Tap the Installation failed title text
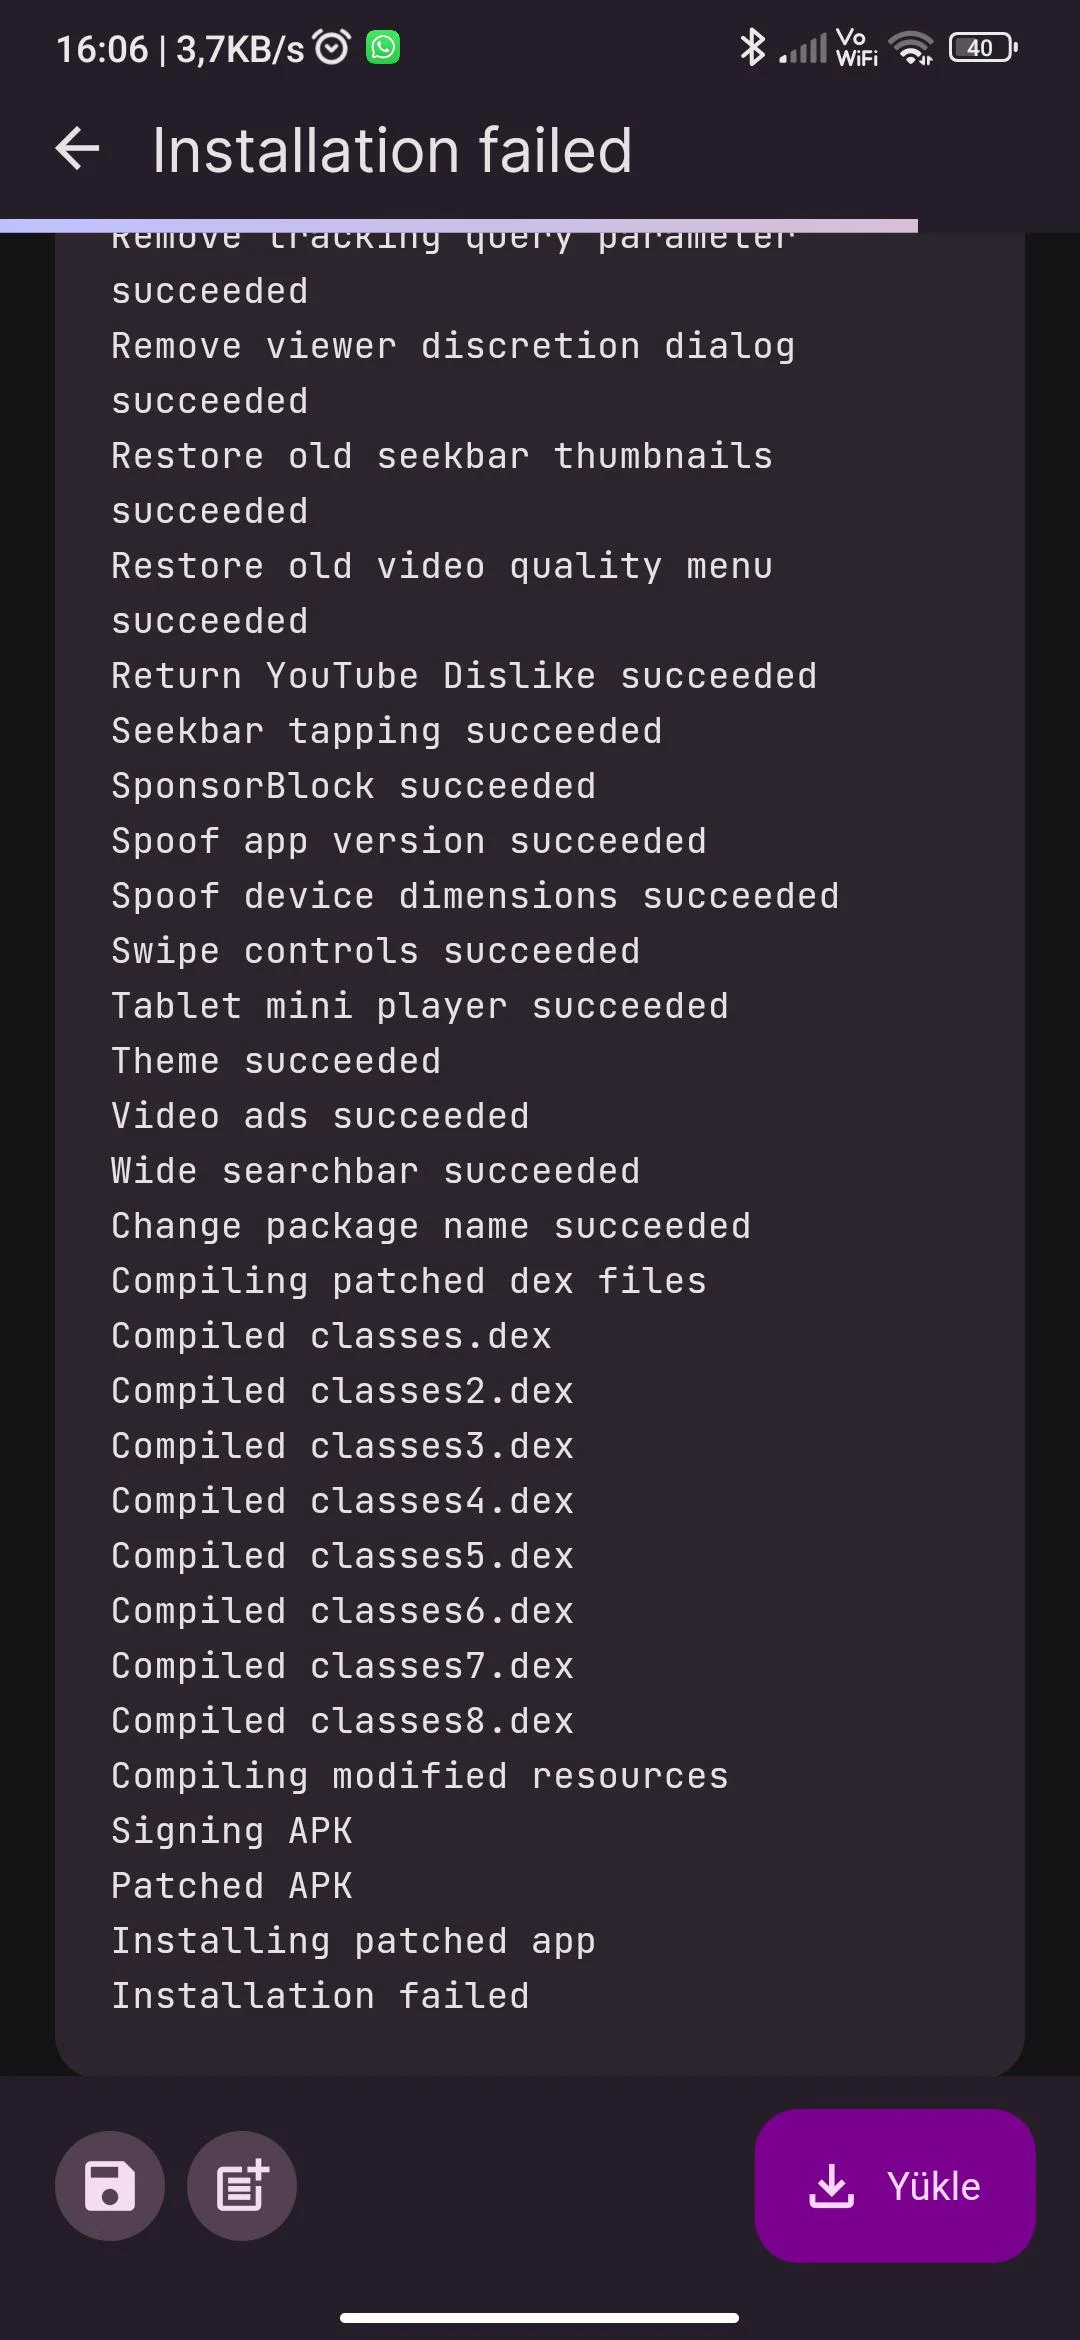Viewport: 1080px width, 2340px height. click(392, 150)
